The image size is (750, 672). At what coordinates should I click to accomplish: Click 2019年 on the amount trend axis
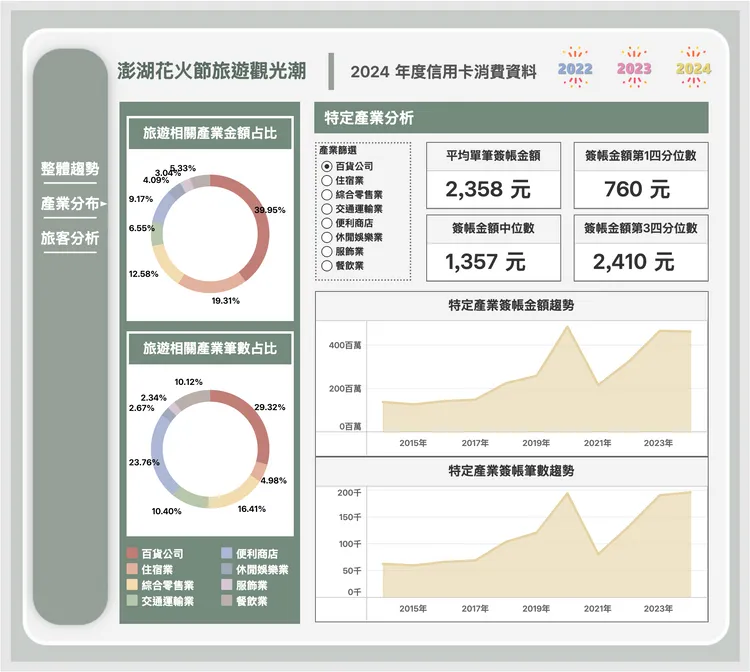[x=536, y=443]
